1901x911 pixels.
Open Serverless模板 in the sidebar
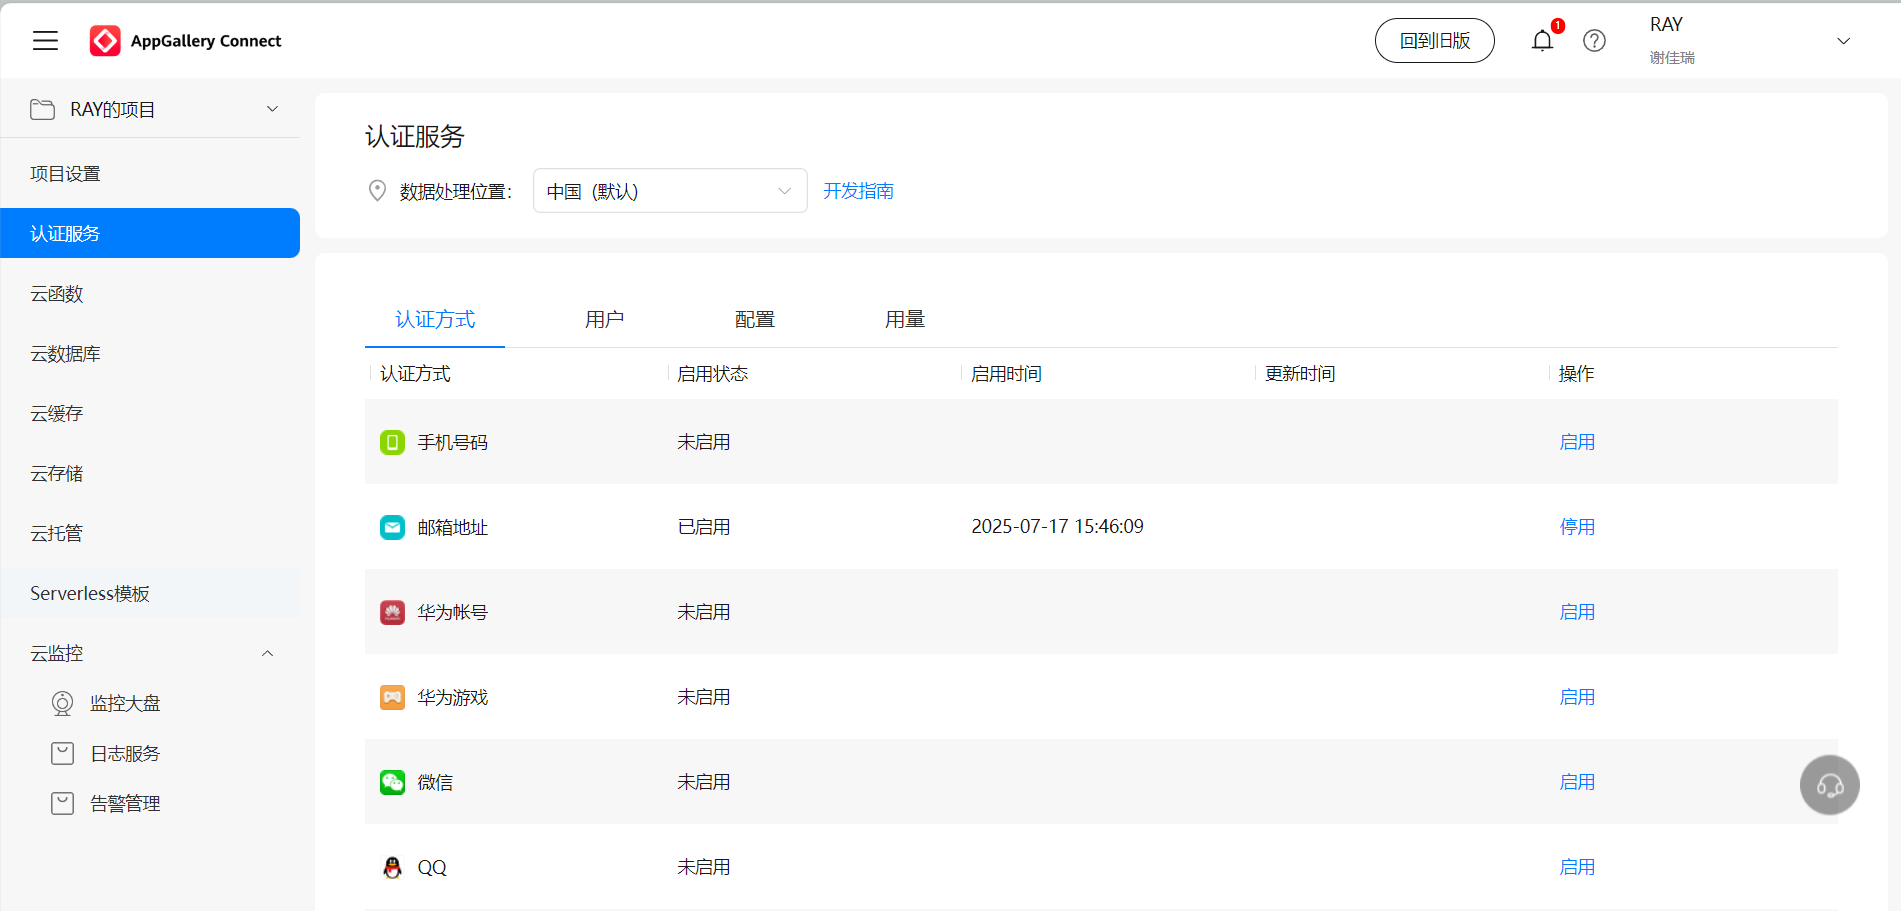point(150,593)
